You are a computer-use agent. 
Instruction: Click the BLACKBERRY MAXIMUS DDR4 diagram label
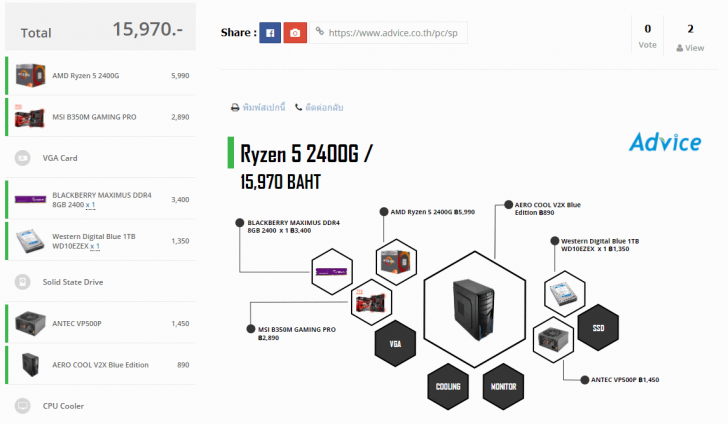[293, 227]
